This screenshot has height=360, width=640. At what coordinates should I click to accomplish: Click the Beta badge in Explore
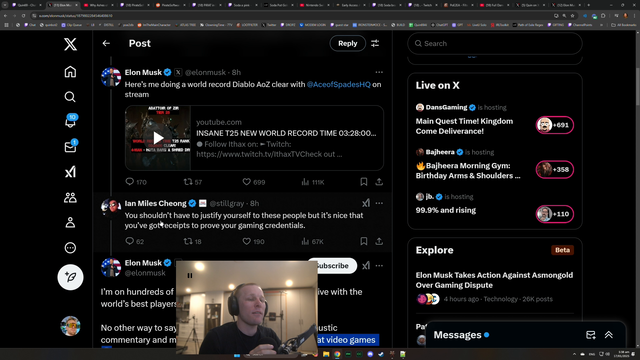[x=562, y=250]
